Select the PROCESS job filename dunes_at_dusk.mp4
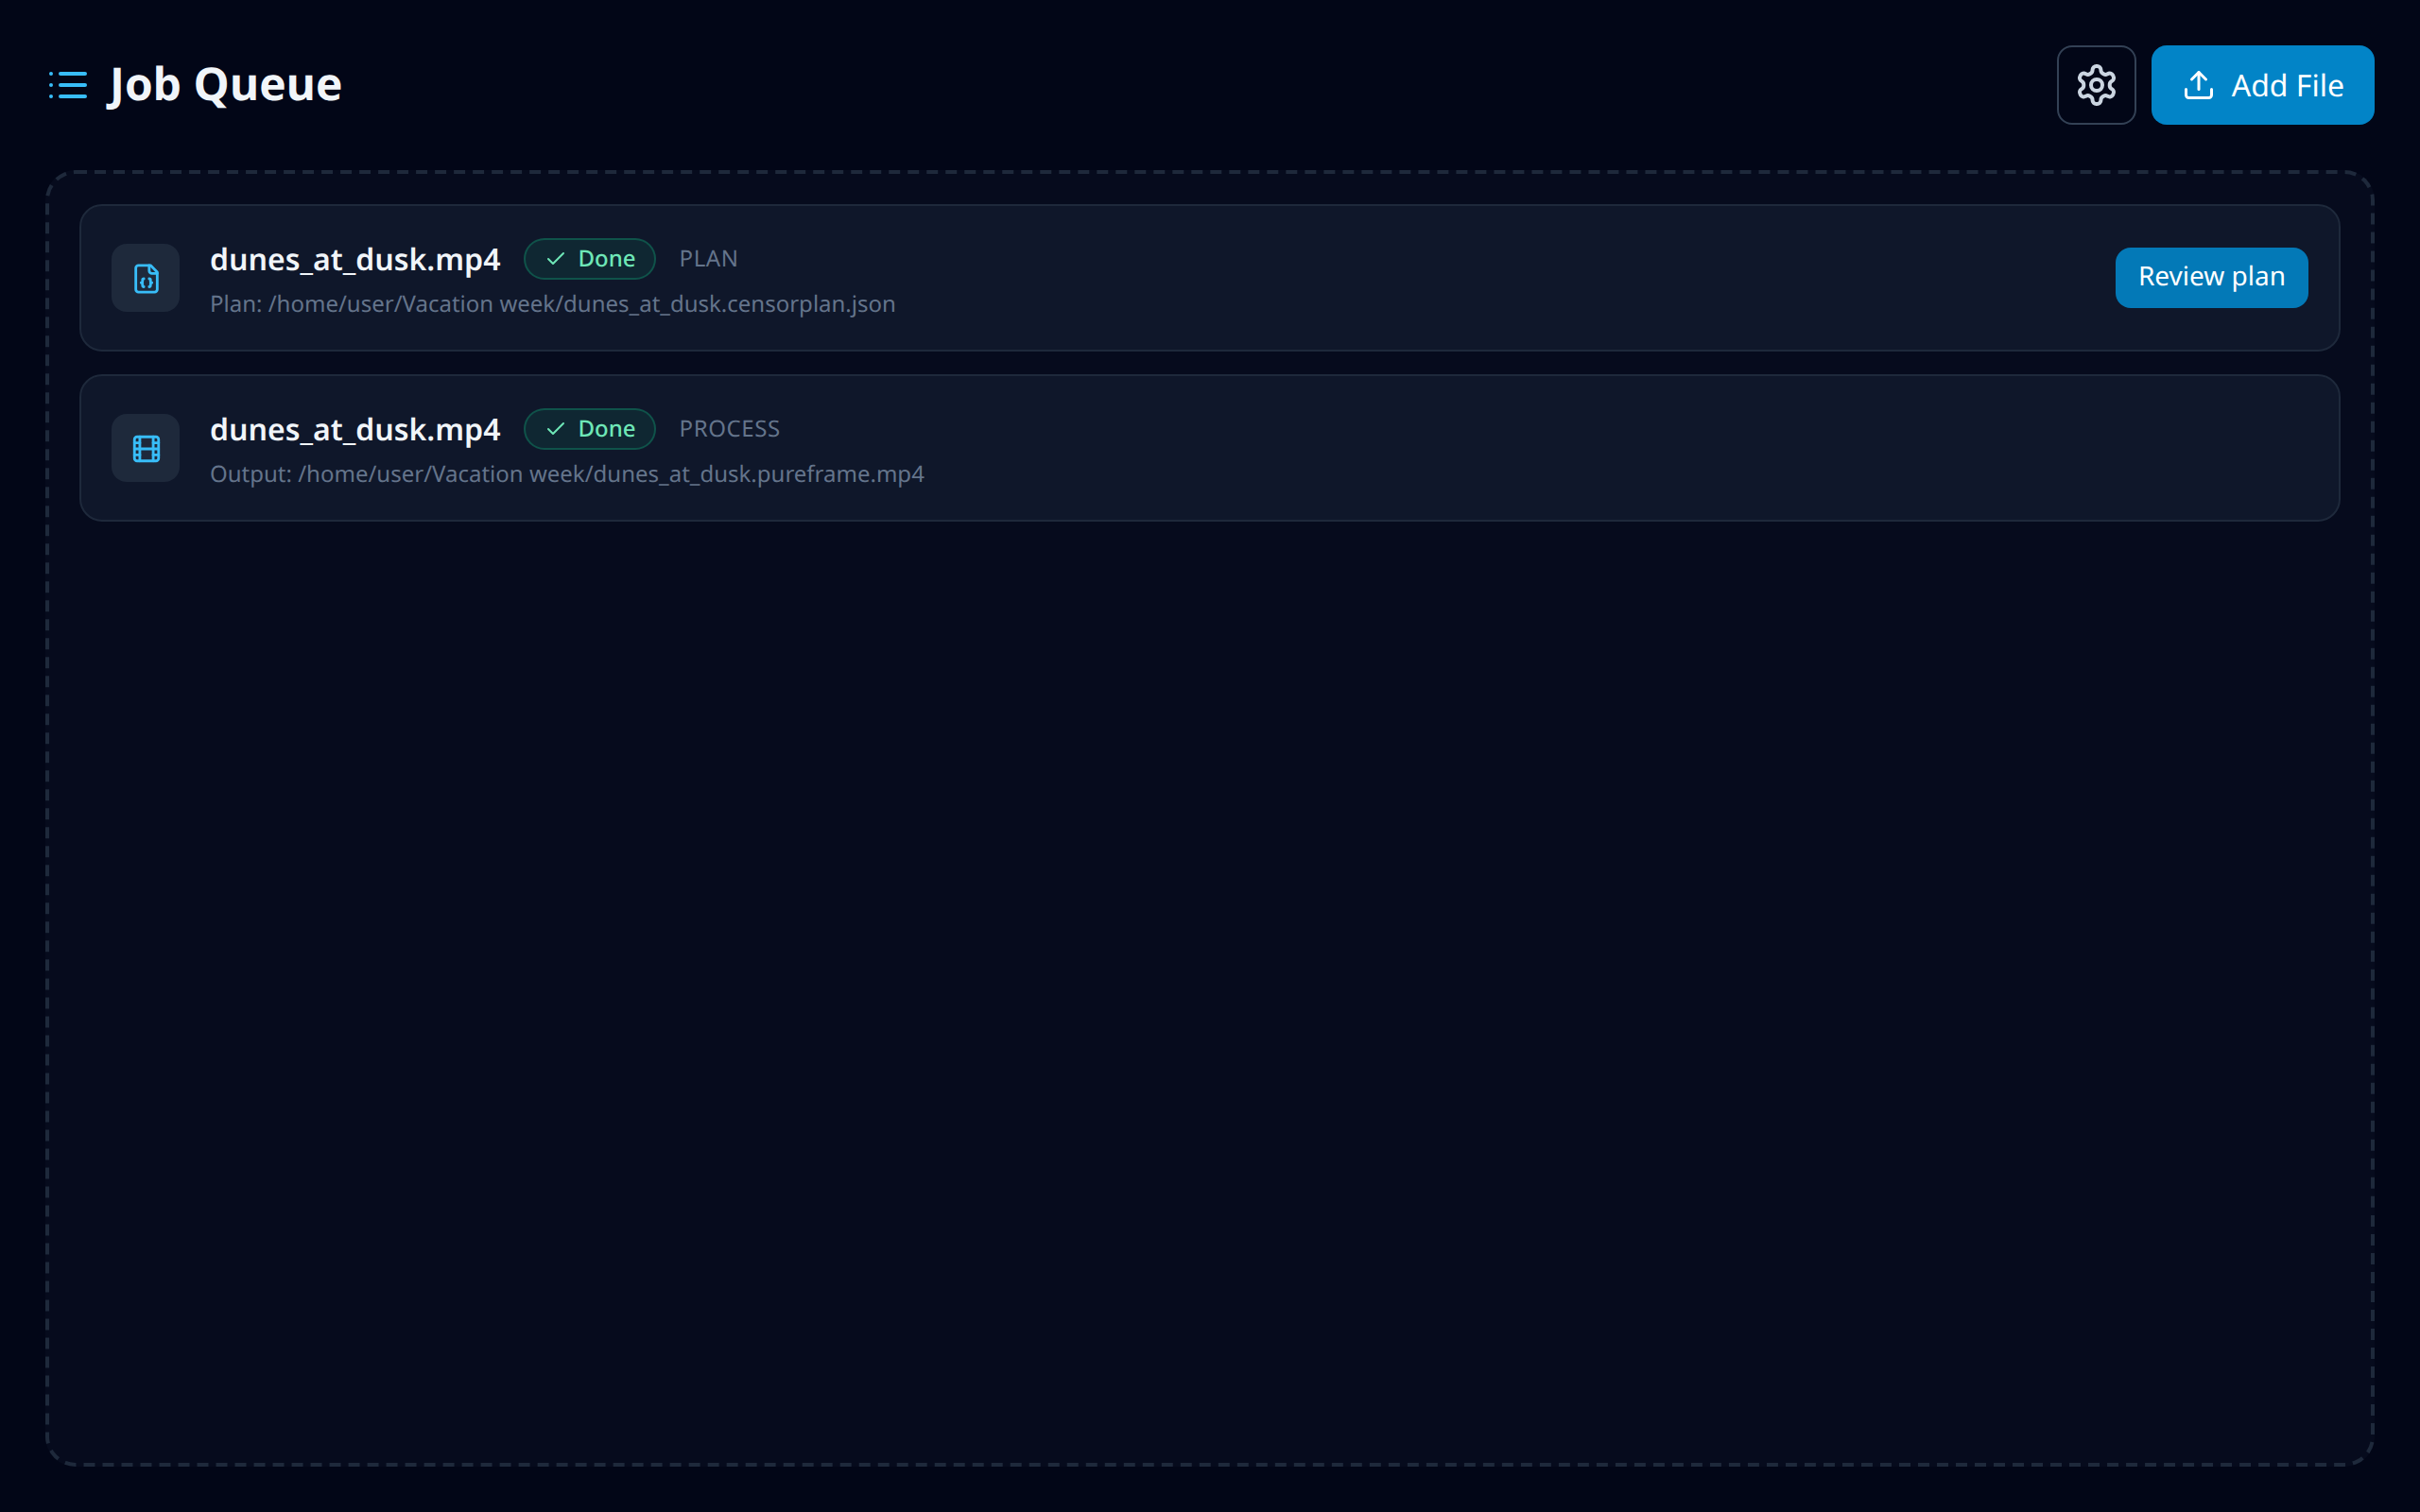This screenshot has width=2420, height=1512. point(355,429)
